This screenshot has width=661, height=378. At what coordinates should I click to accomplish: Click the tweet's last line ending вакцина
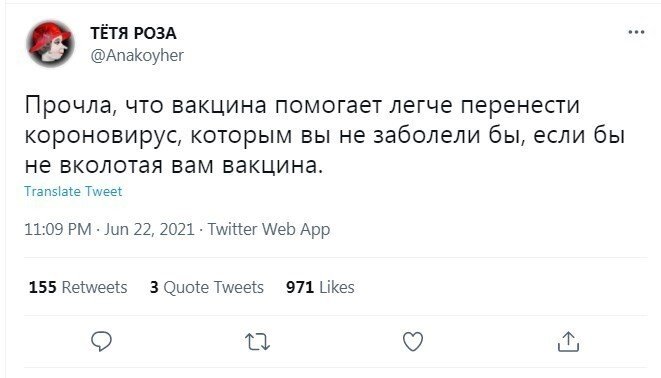(174, 165)
